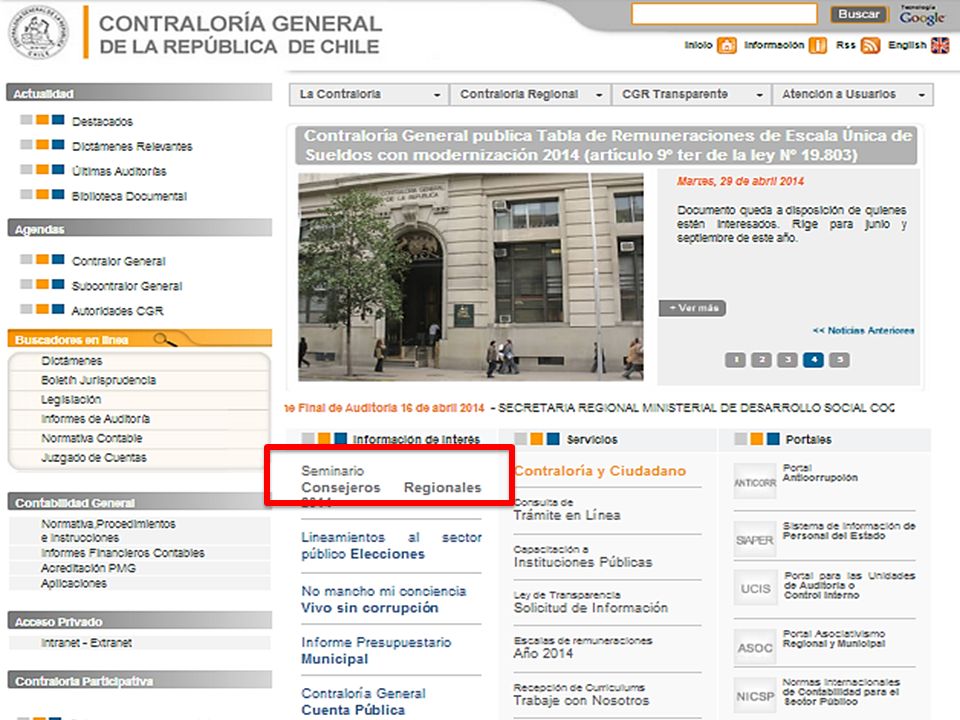
Task: Open Contraloría General Cuenta Pública link
Action: [x=363, y=702]
